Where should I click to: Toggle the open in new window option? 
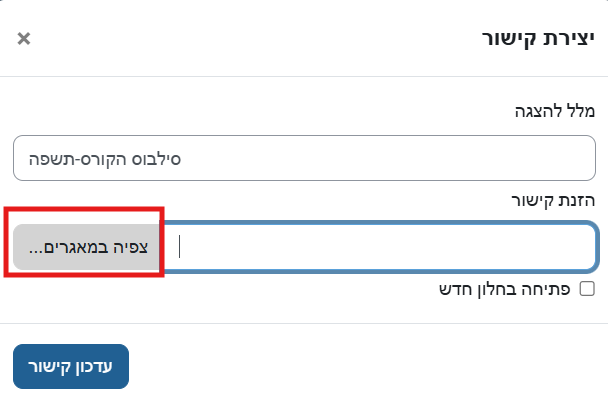[587, 290]
